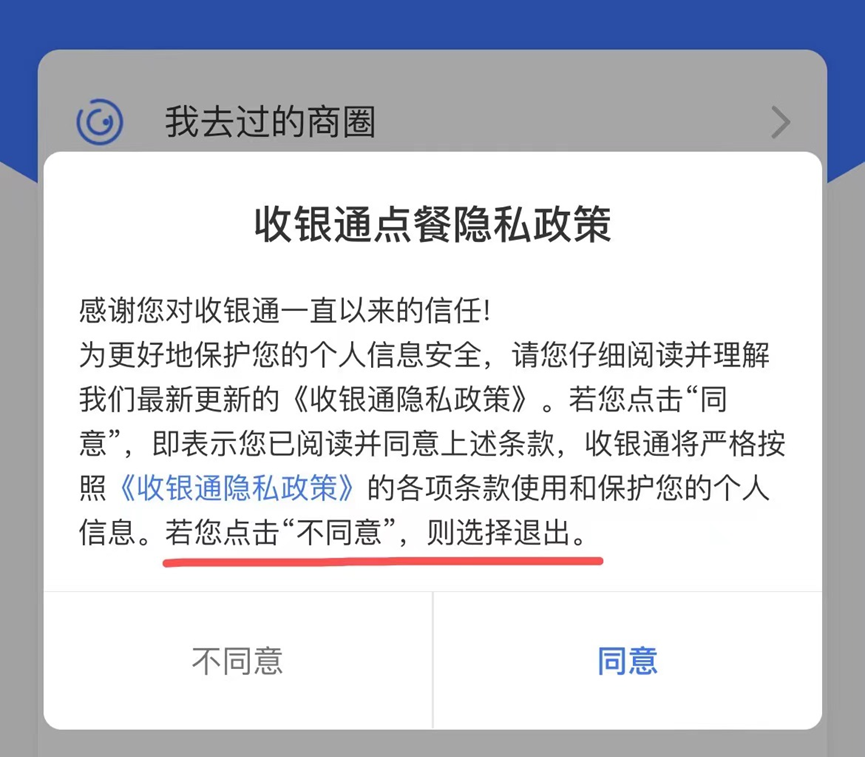This screenshot has height=757, width=865.
Task: Click the red underline mark
Action: click(382, 562)
